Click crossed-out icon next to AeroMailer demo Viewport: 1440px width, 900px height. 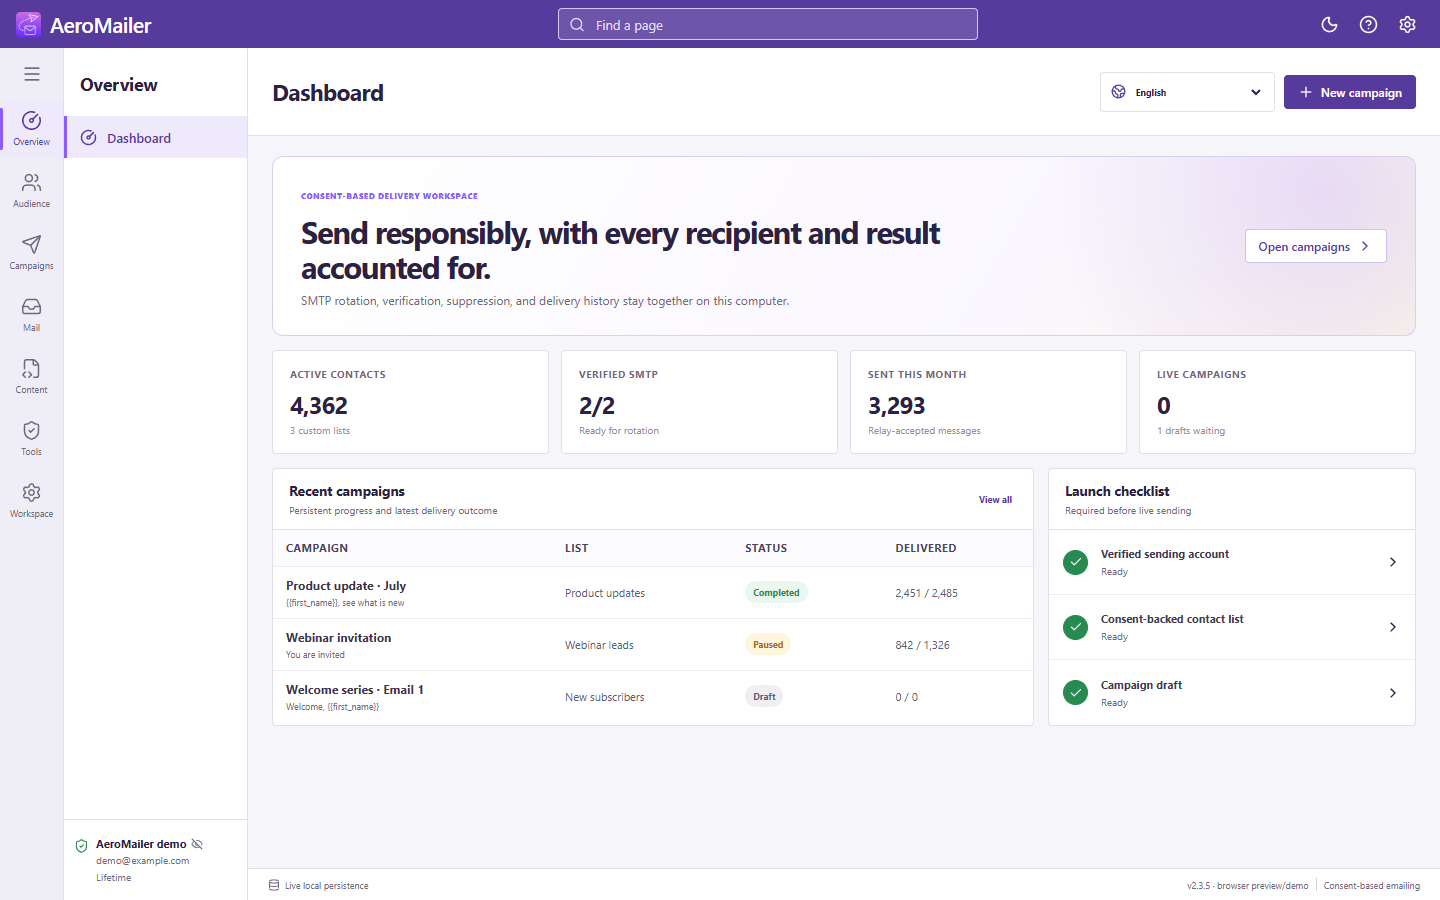(x=197, y=844)
